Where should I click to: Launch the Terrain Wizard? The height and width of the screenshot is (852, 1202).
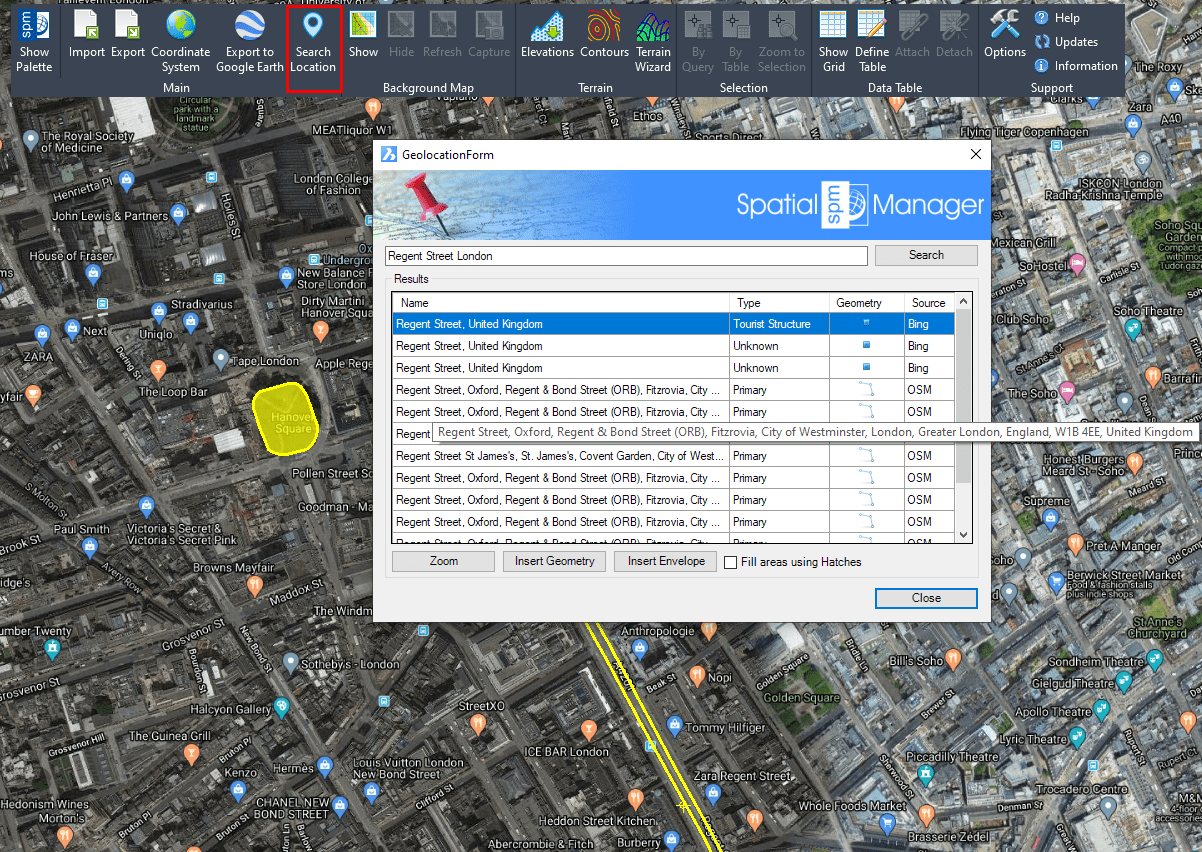click(x=653, y=41)
